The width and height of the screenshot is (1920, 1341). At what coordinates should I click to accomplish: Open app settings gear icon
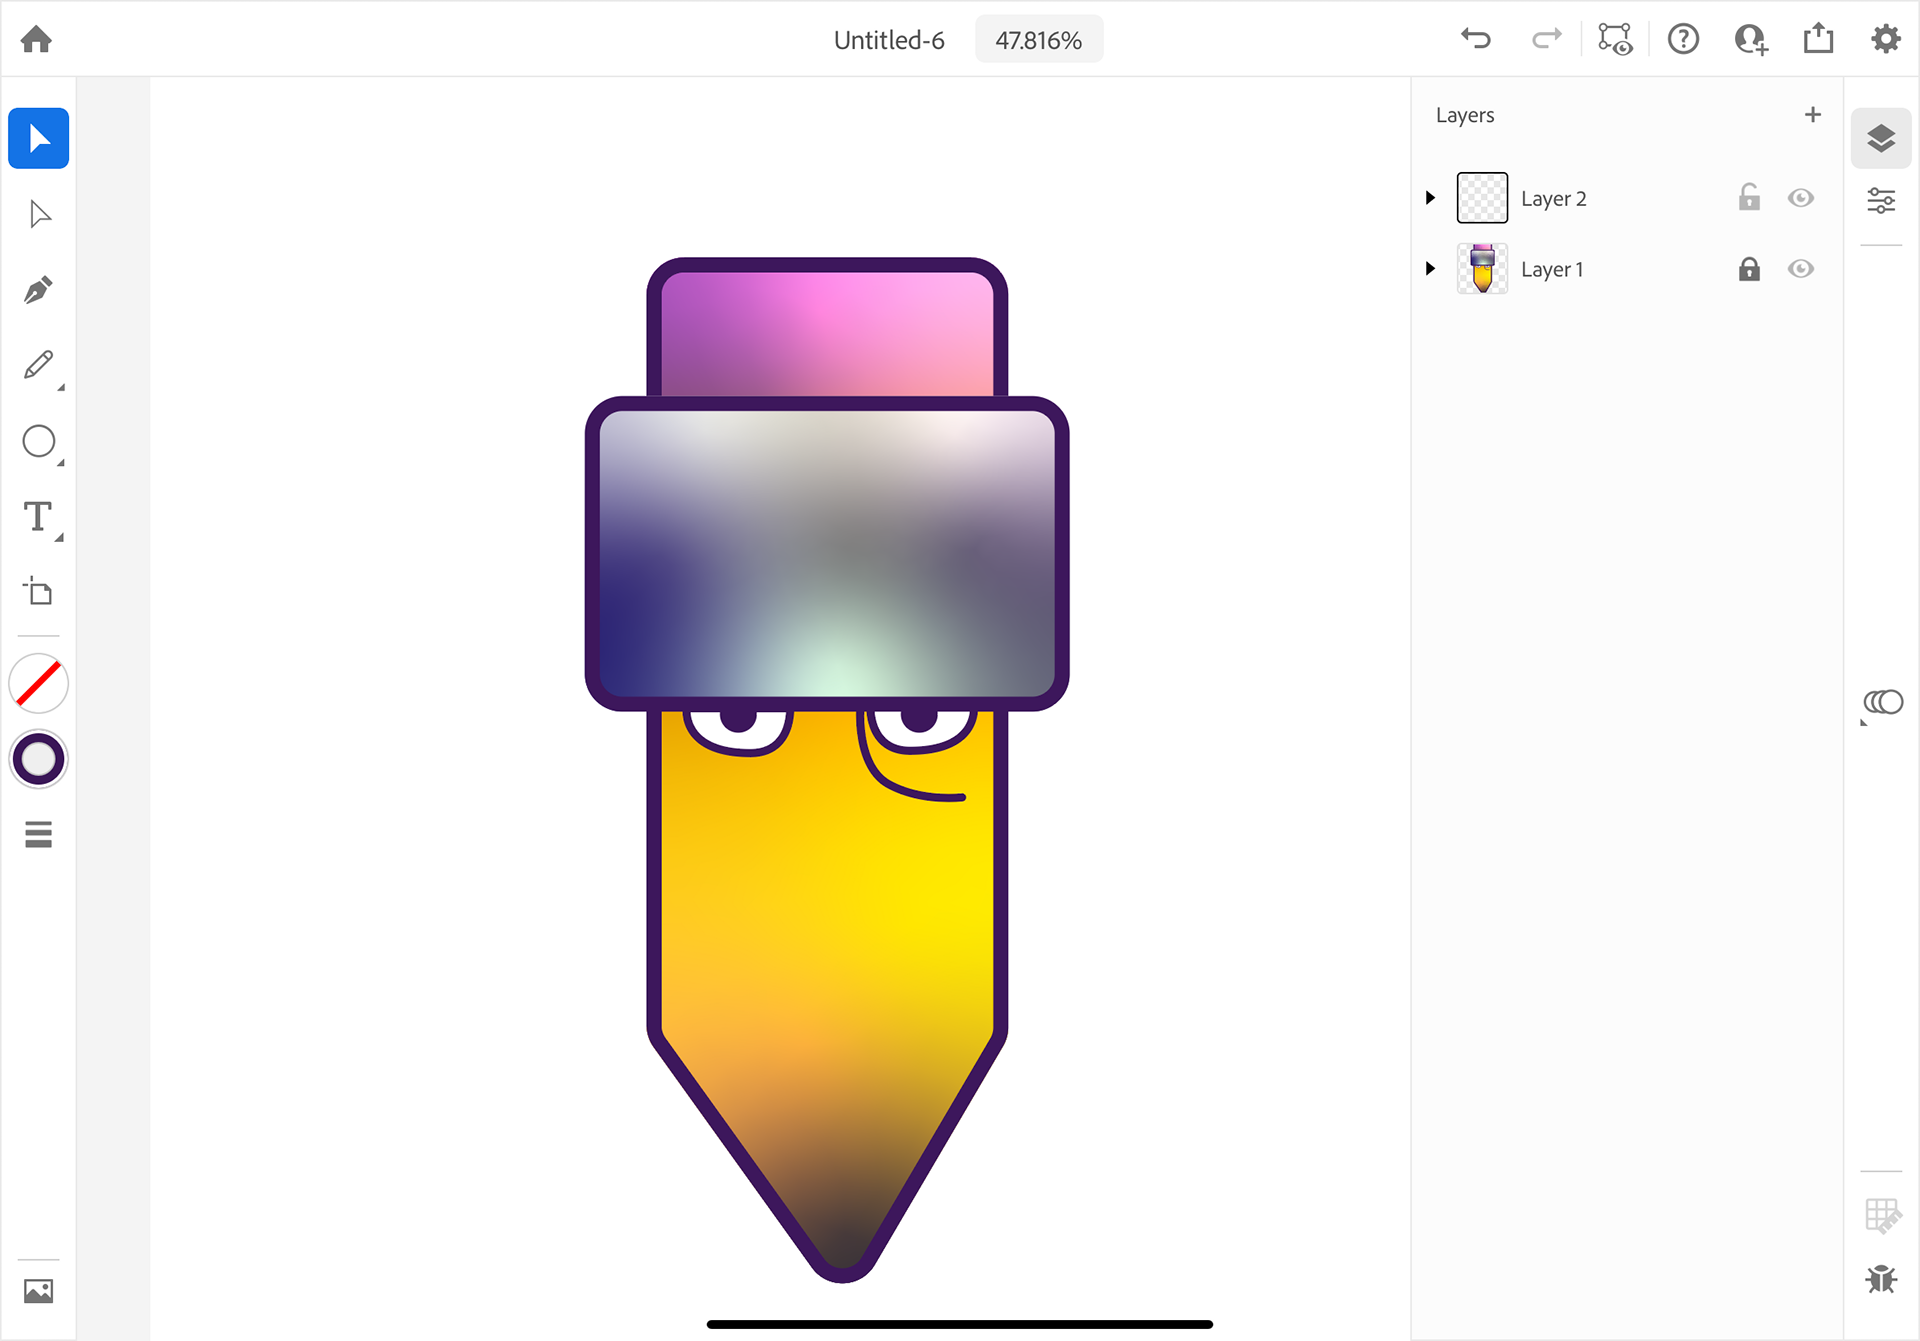click(x=1886, y=39)
